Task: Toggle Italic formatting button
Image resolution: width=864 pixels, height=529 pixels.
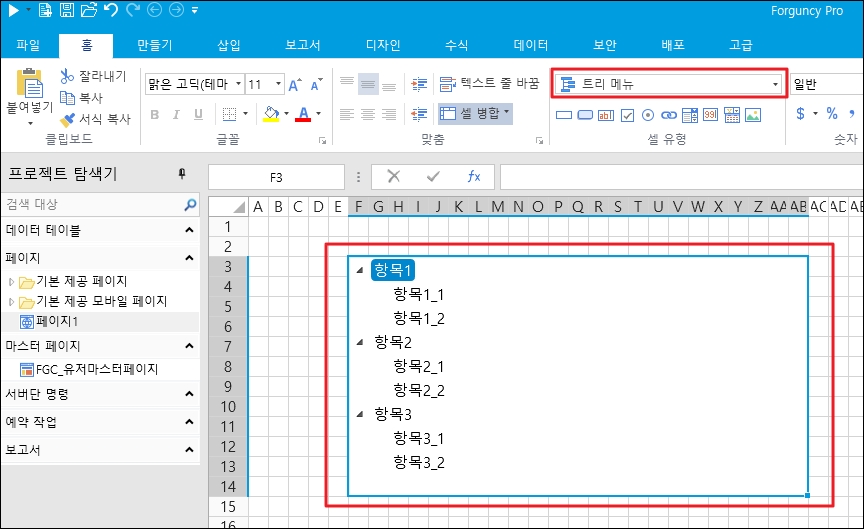Action: 177,114
